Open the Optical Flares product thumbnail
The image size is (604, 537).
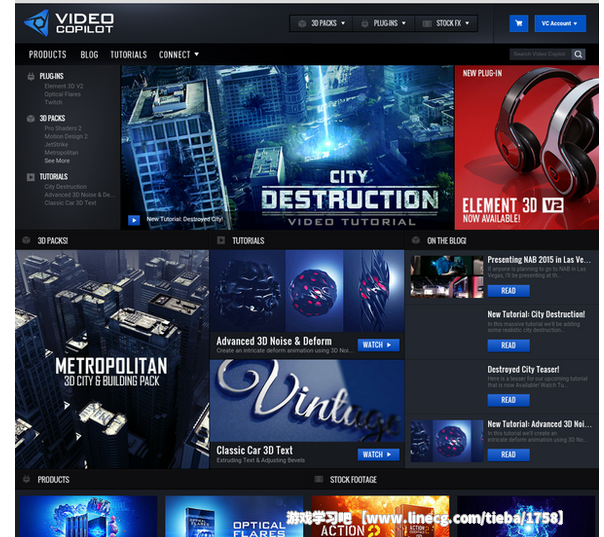point(234,516)
